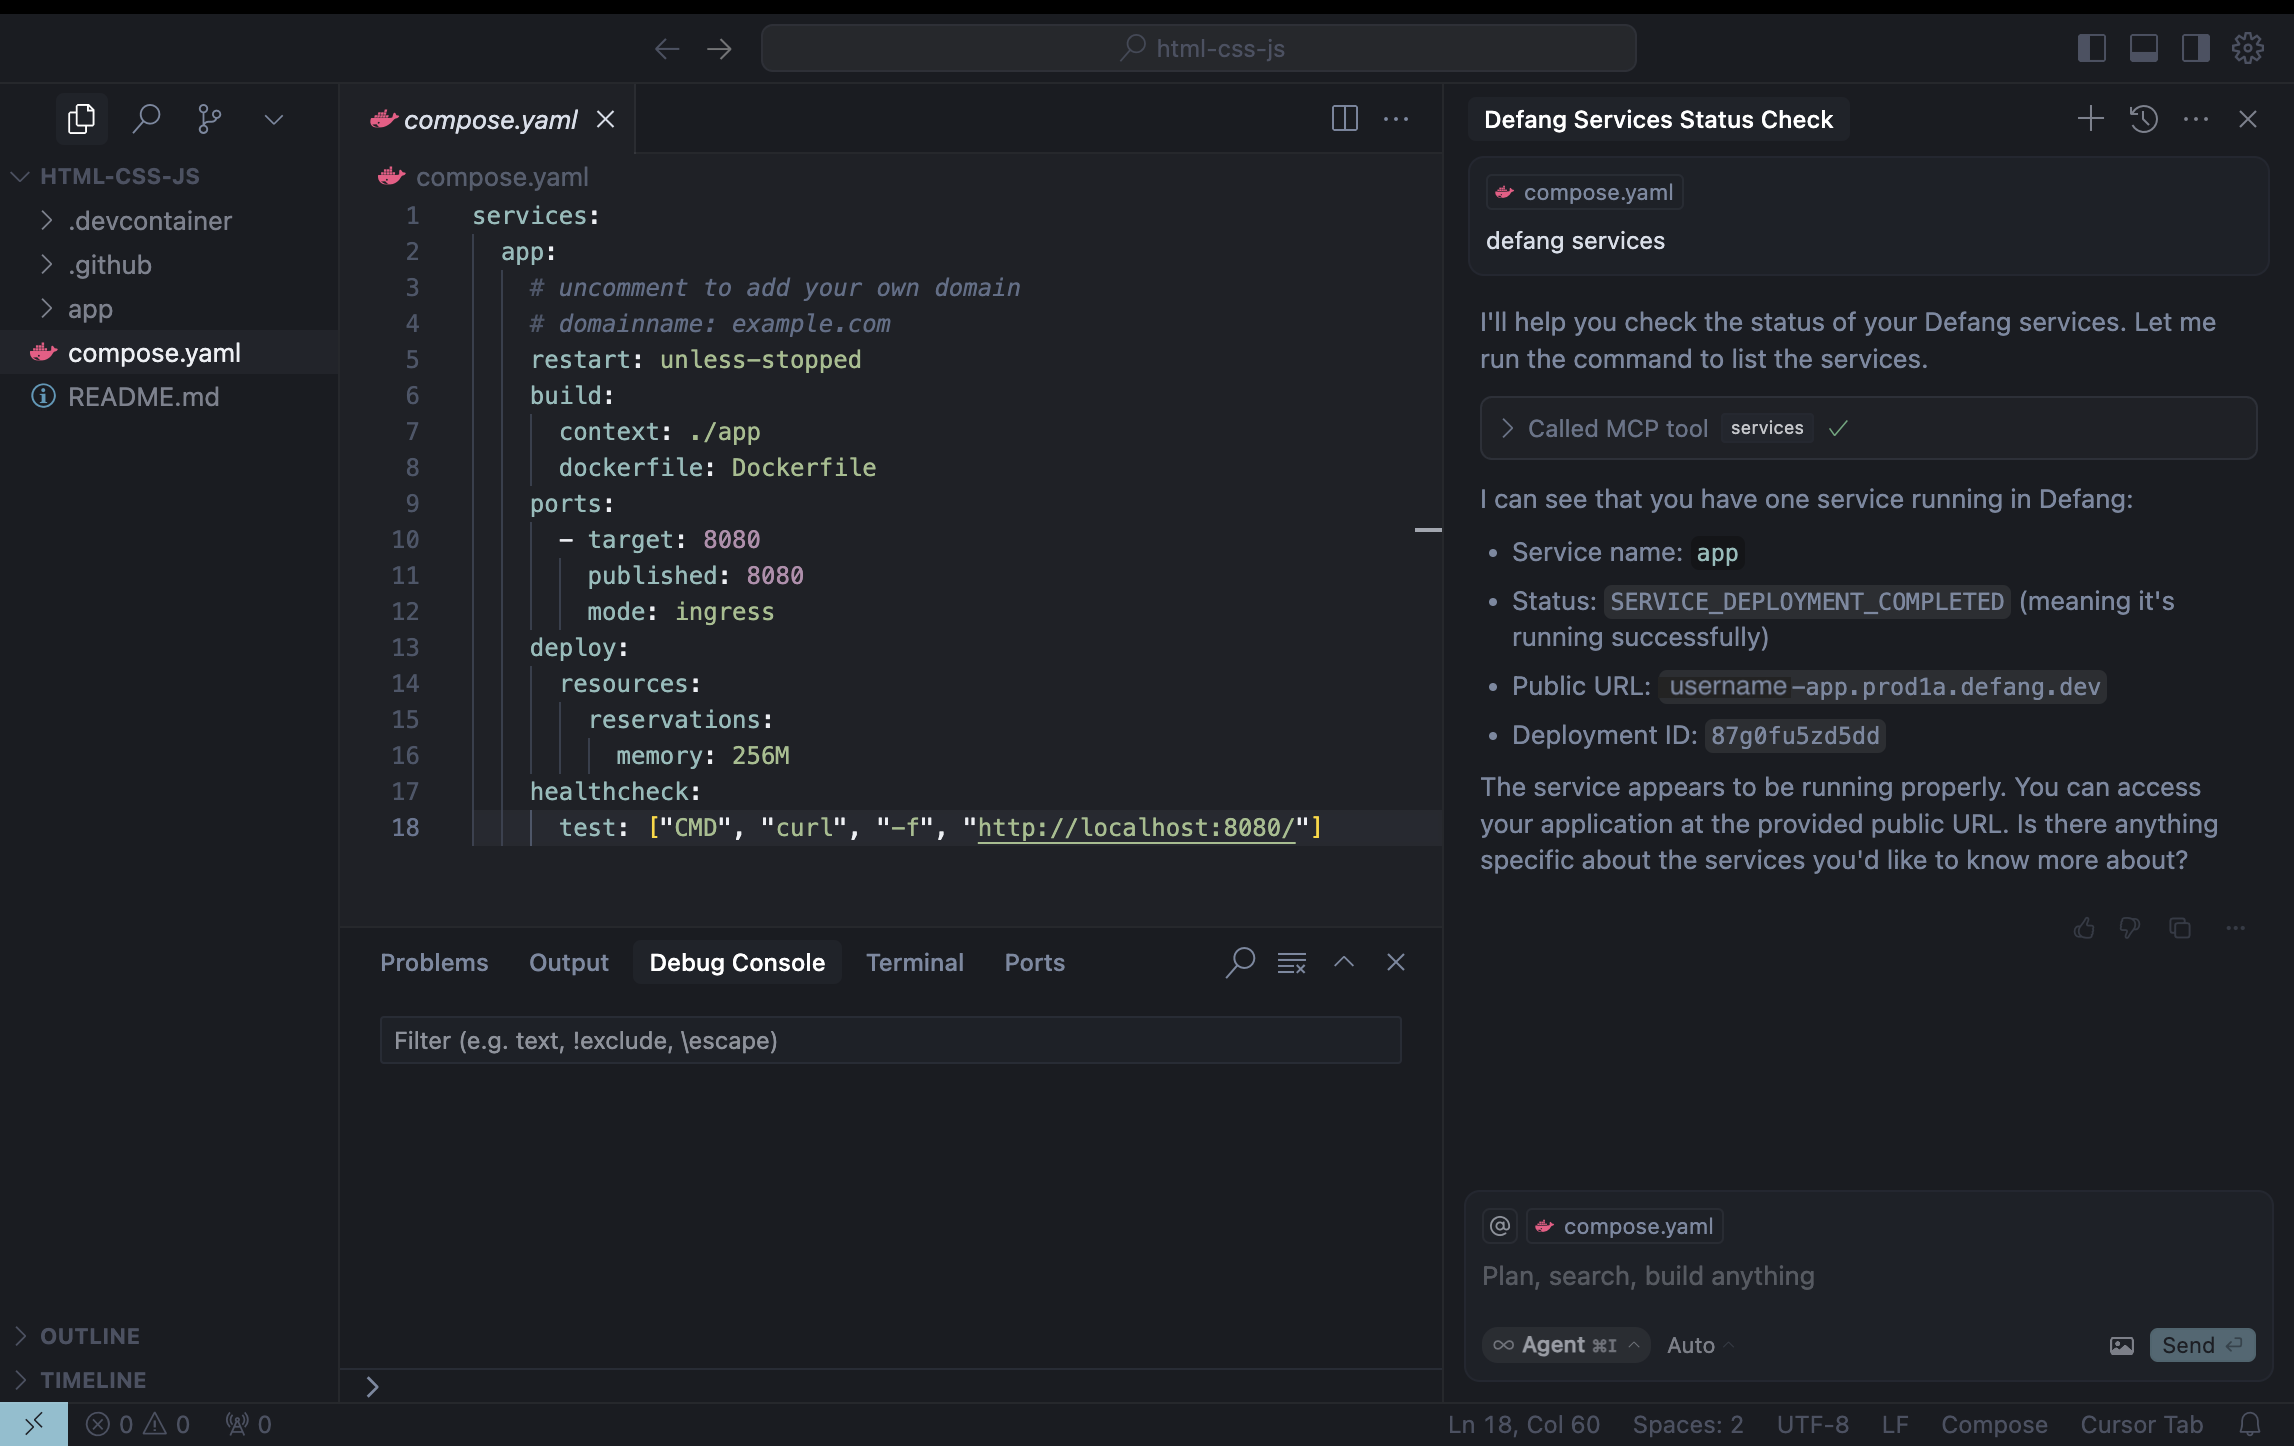This screenshot has width=2294, height=1446.
Task: Start a new chat with plus icon
Action: (x=2090, y=119)
